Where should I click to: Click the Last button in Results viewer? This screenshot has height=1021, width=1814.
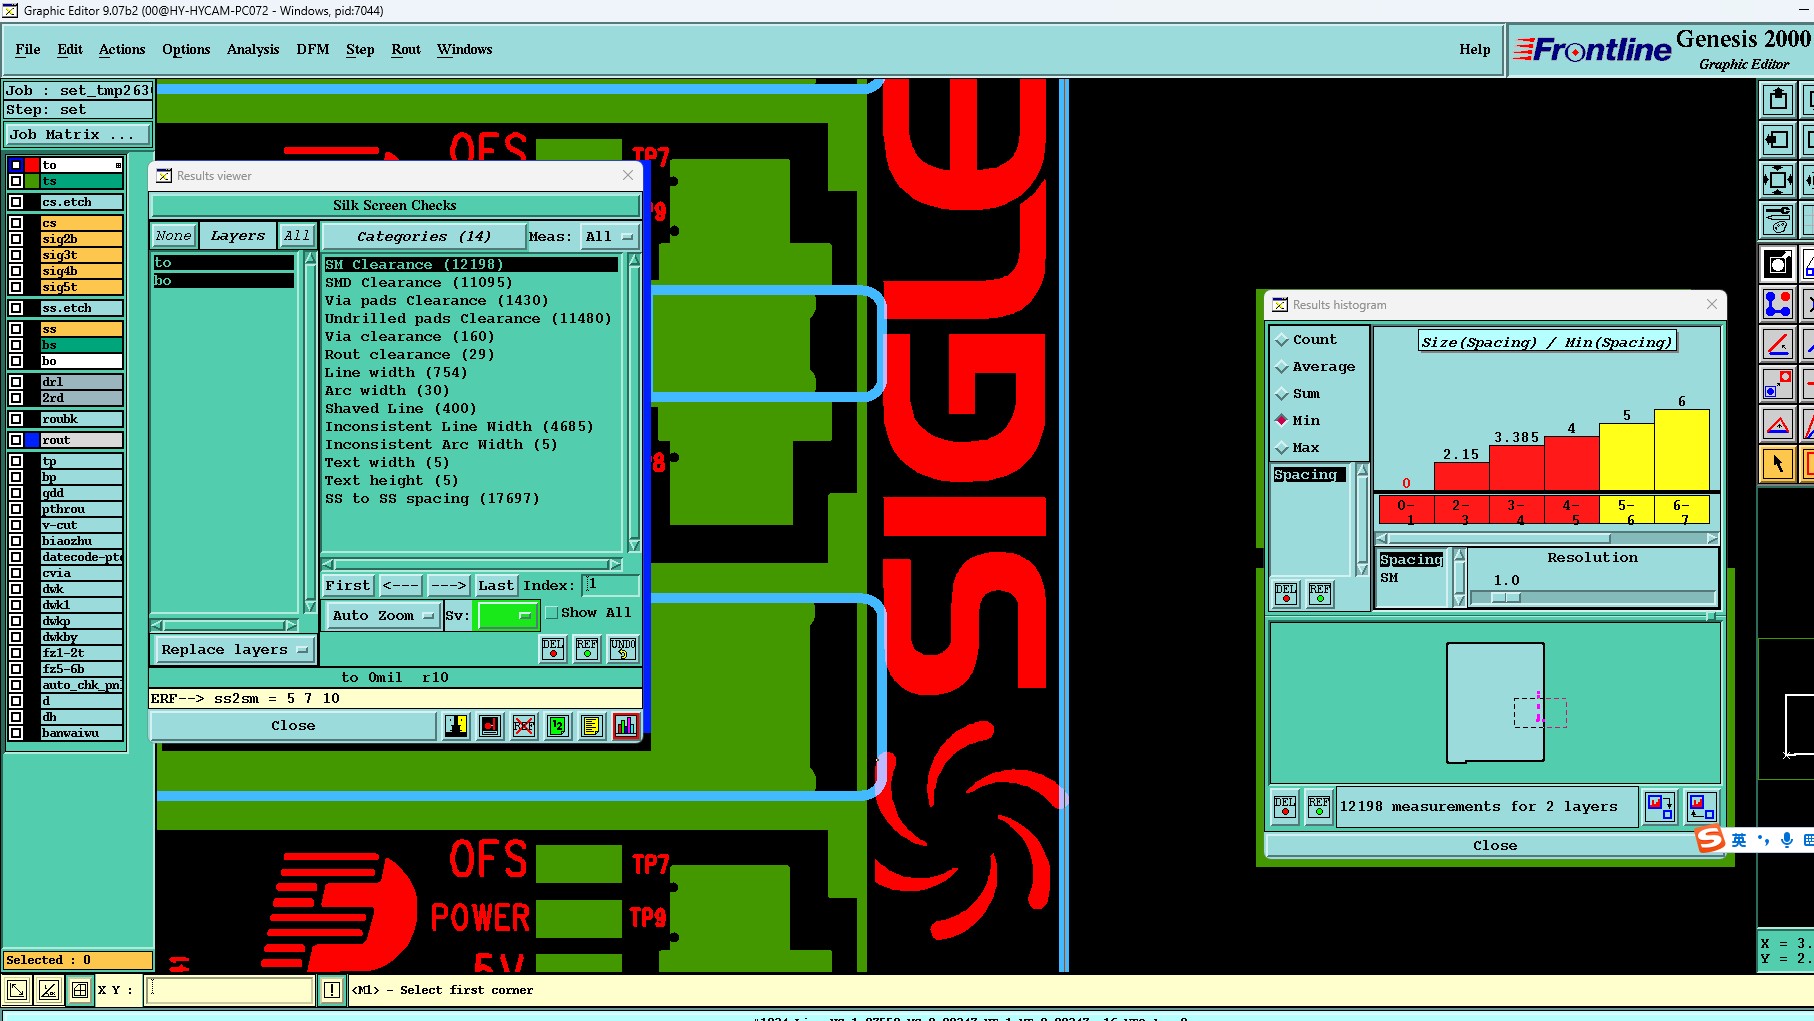(495, 586)
